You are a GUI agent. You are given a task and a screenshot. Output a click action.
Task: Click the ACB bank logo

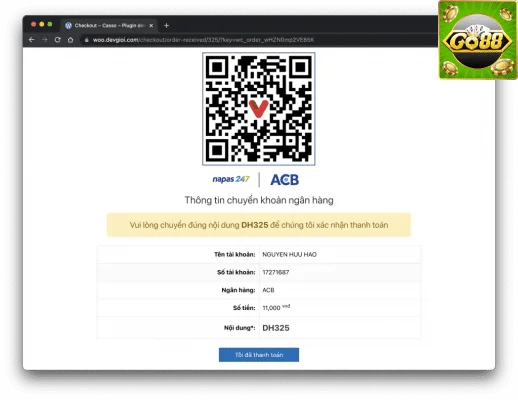click(x=285, y=180)
